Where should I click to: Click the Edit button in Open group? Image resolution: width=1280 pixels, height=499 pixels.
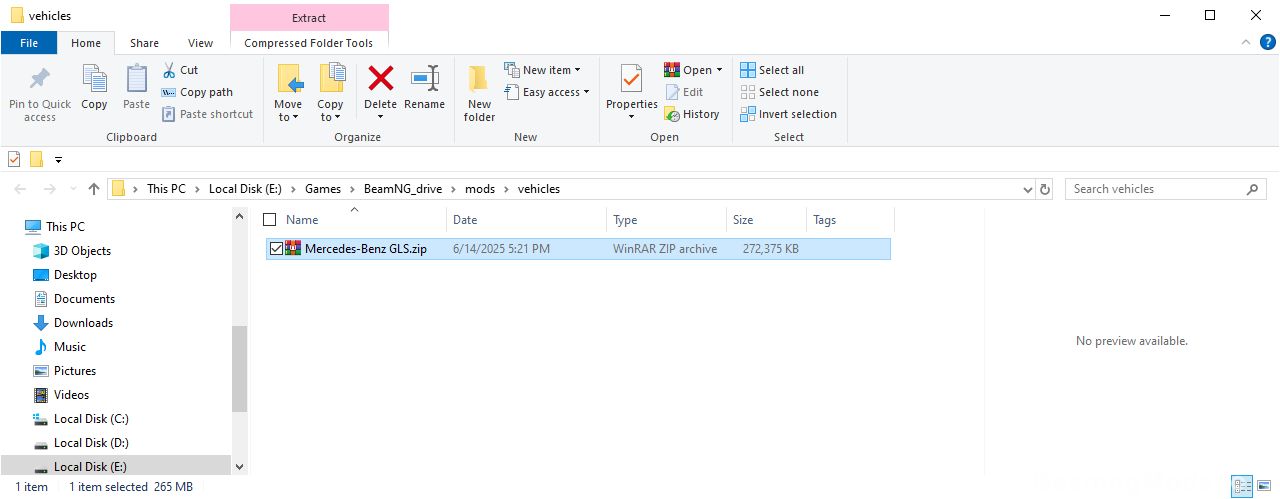pyautogui.click(x=684, y=92)
